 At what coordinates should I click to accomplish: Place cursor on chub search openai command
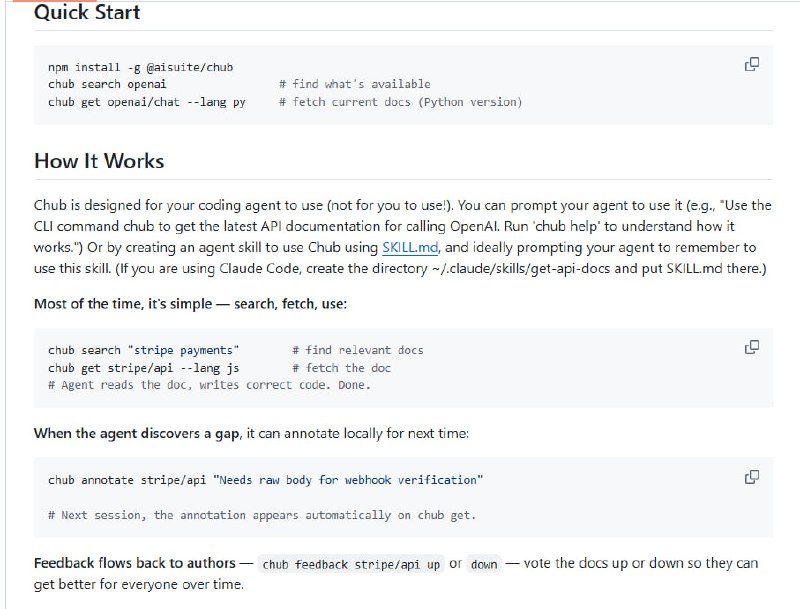(107, 84)
